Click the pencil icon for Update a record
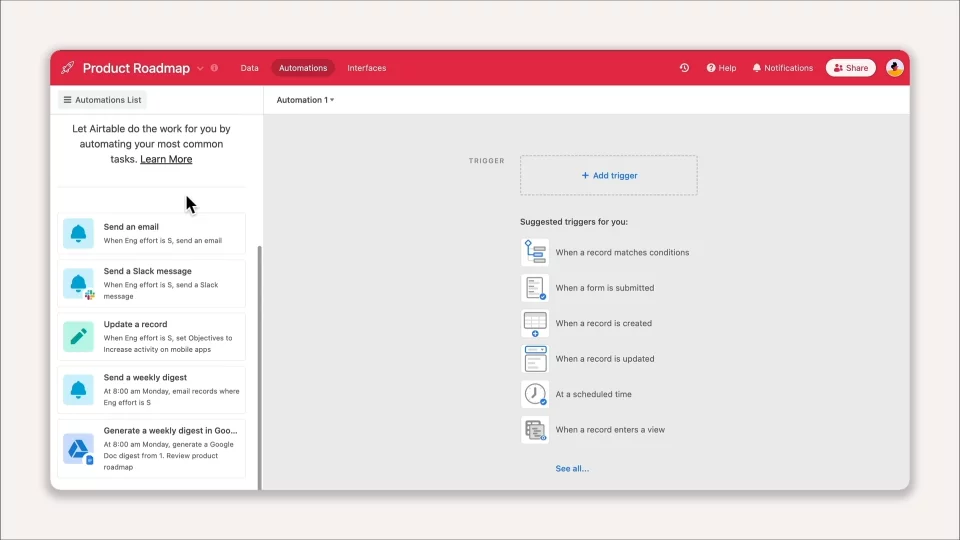This screenshot has width=960, height=540. (78, 336)
